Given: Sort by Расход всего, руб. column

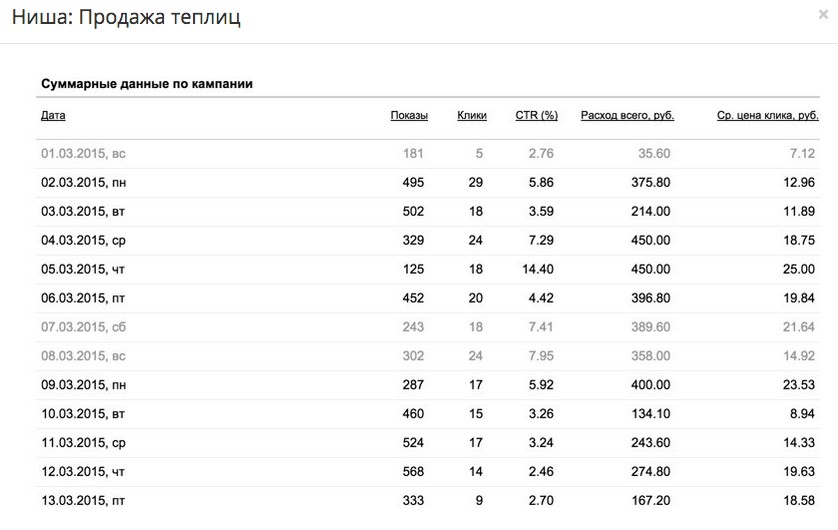Looking at the screenshot, I should [627, 115].
